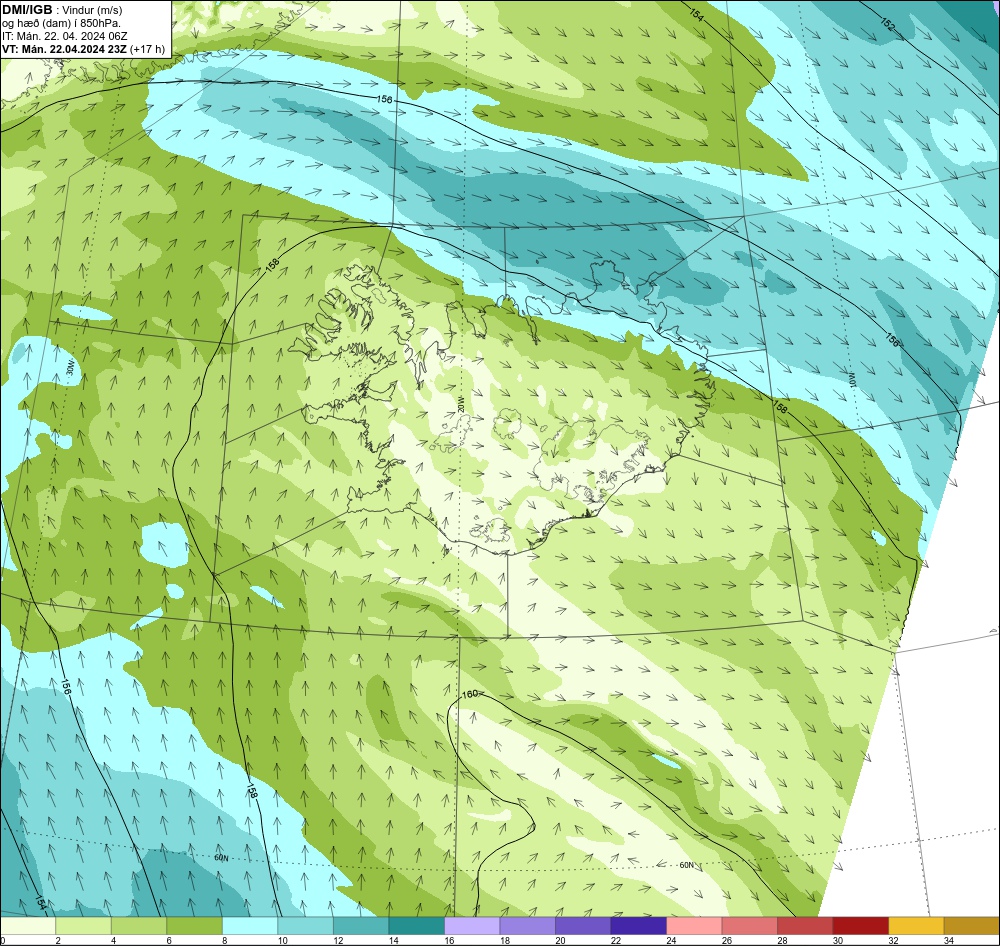The width and height of the screenshot is (1000, 946).
Task: Pick the 22–24 m/s dark indigo legend swatch
Action: tap(638, 926)
